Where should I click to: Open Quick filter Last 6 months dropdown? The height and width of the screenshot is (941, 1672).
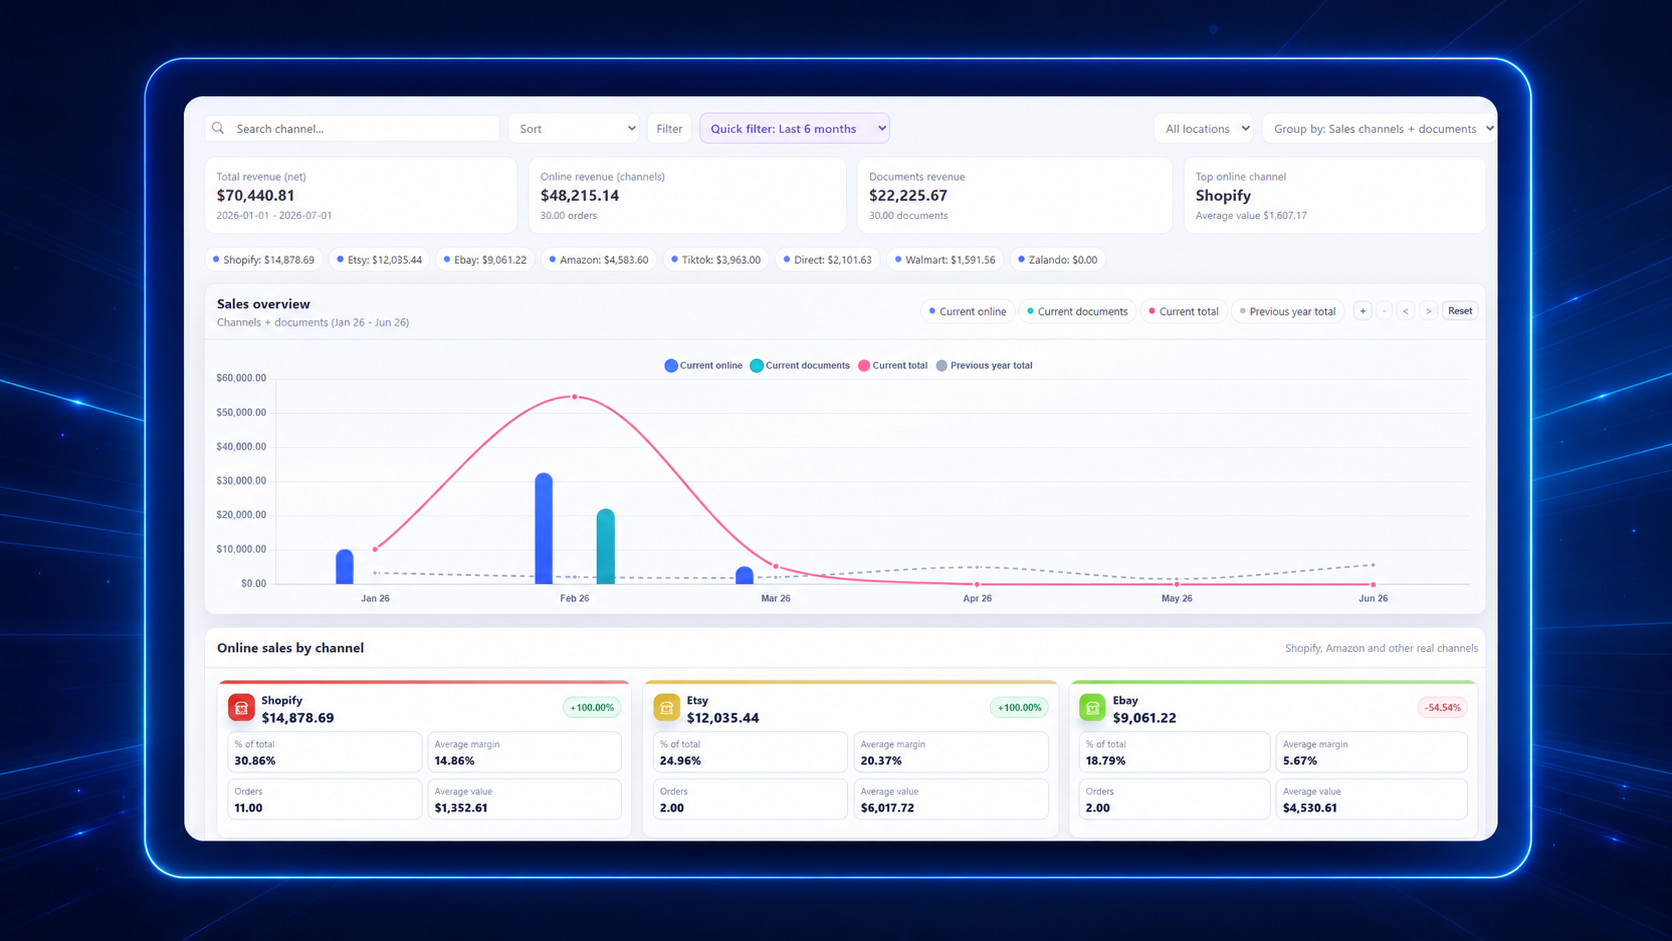(x=794, y=128)
